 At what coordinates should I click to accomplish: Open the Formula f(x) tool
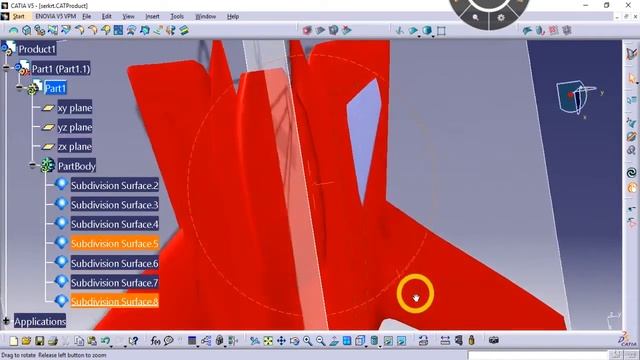[155, 341]
